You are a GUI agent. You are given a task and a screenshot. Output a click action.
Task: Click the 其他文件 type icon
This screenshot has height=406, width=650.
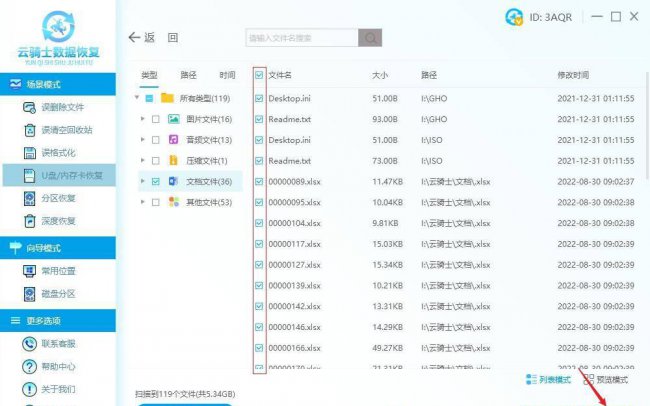pos(174,202)
